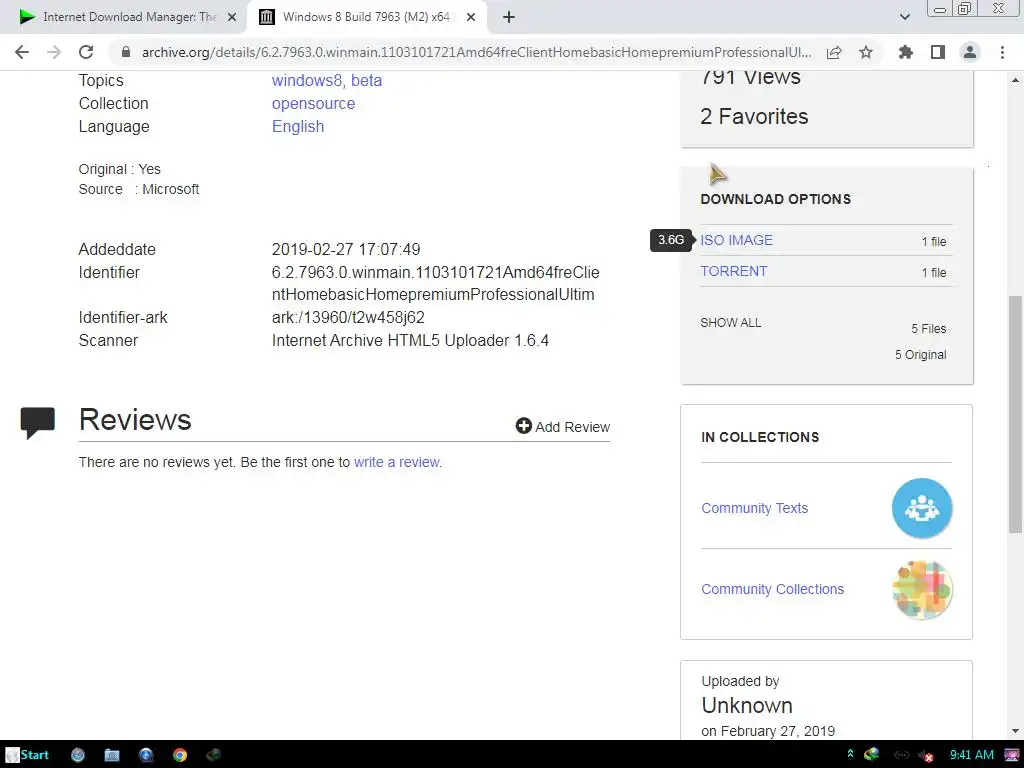This screenshot has width=1024, height=768.
Task: Open the Chrome profile avatar
Action: tap(970, 52)
